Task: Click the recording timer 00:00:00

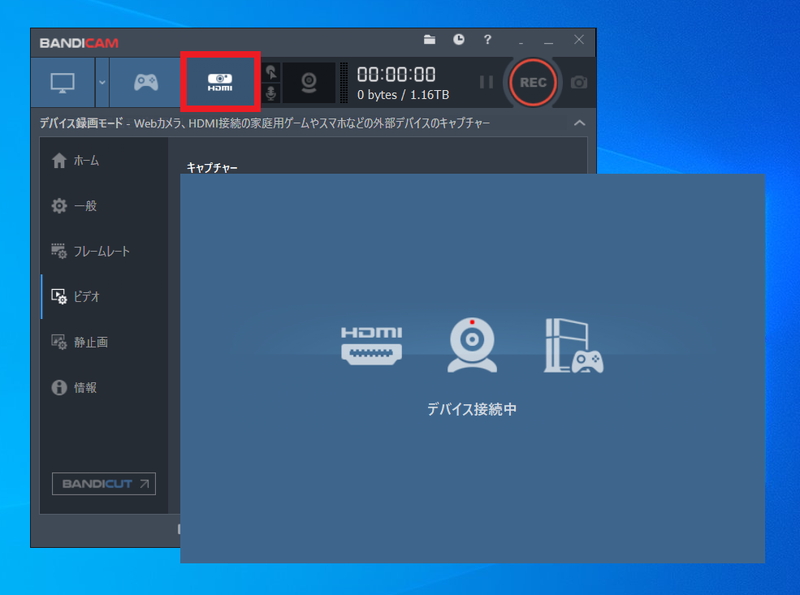Action: 396,75
